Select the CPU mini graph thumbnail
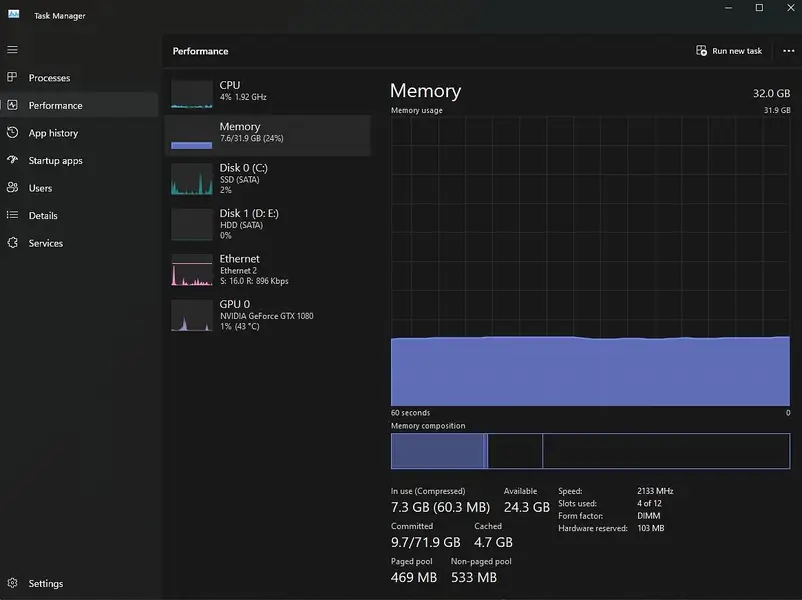The width and height of the screenshot is (802, 600). pyautogui.click(x=192, y=94)
